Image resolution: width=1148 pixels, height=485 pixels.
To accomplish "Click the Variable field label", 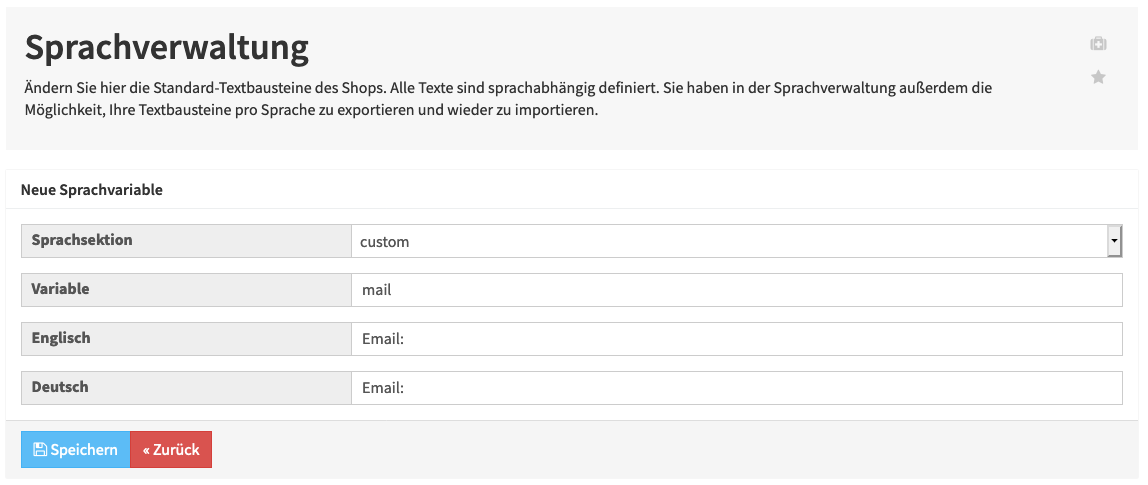I will tap(60, 289).
